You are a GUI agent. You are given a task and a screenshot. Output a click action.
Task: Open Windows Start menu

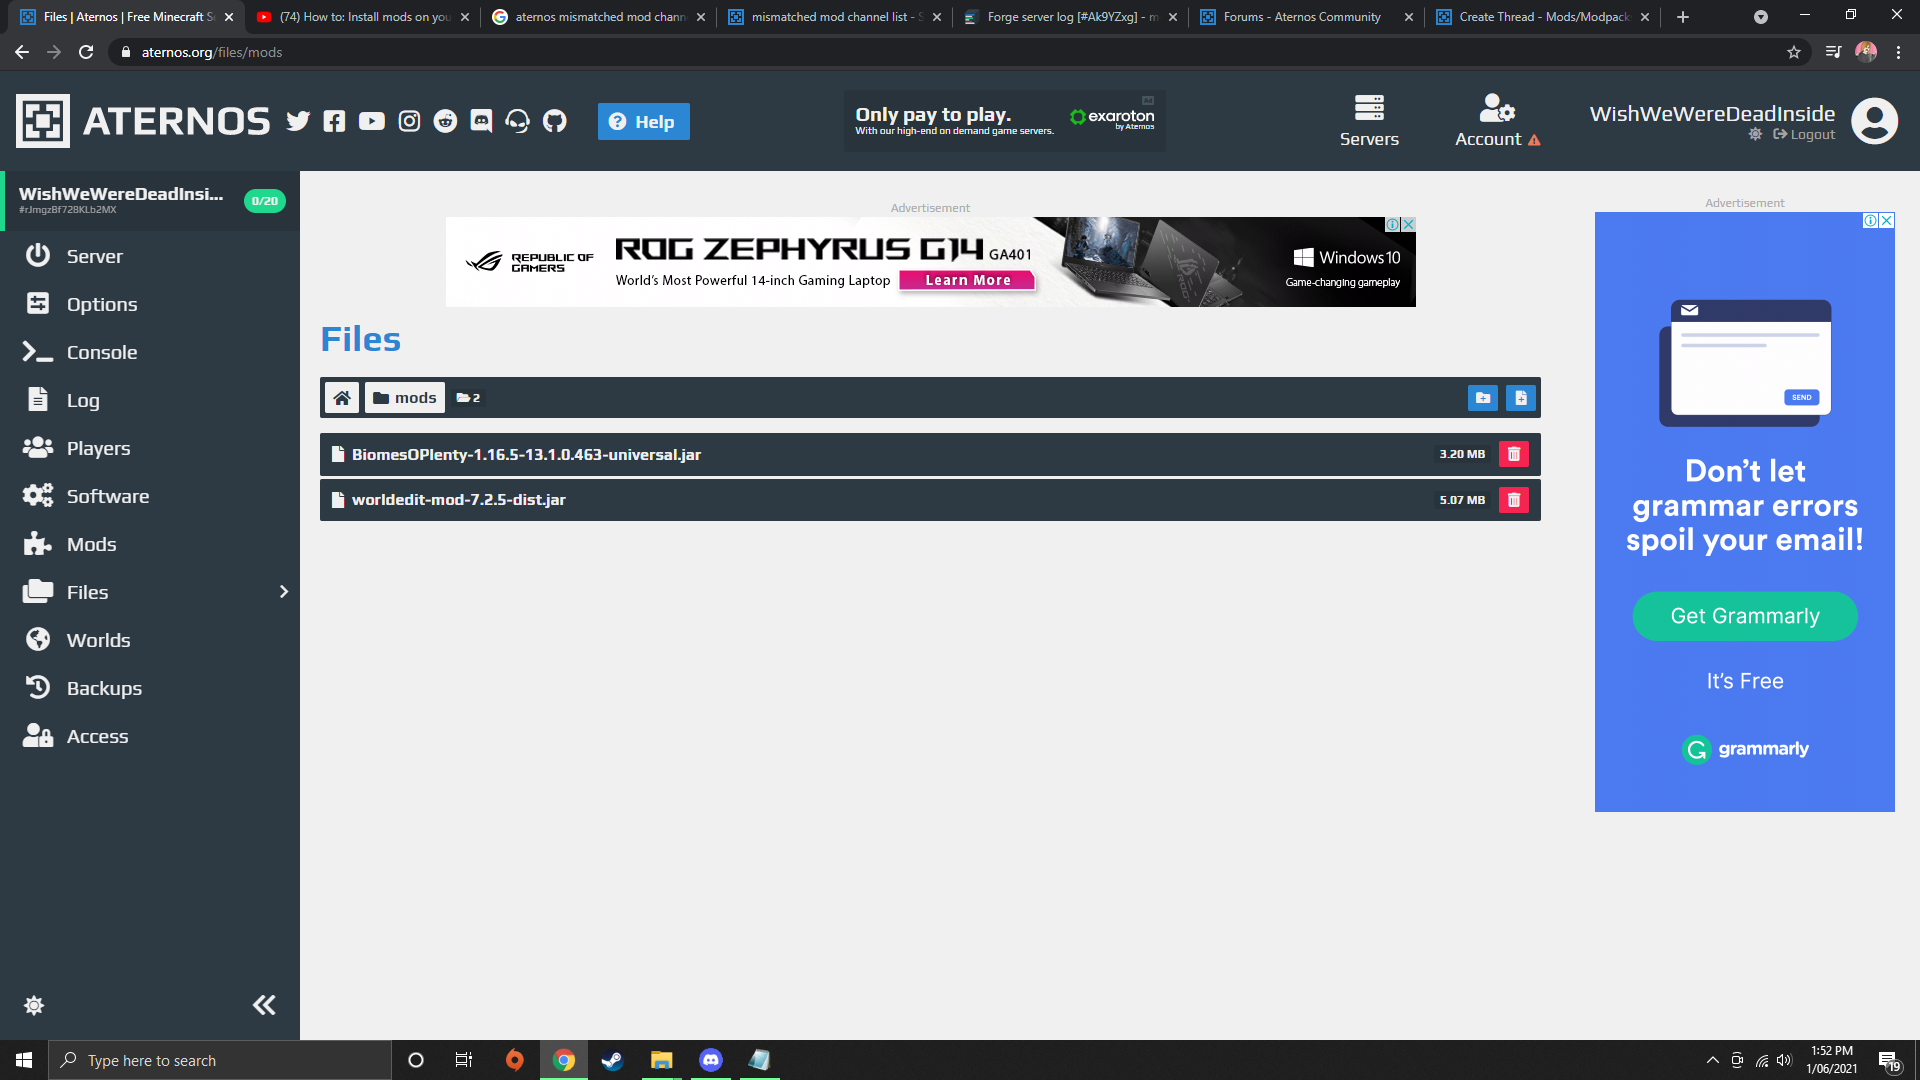pyautogui.click(x=24, y=1060)
